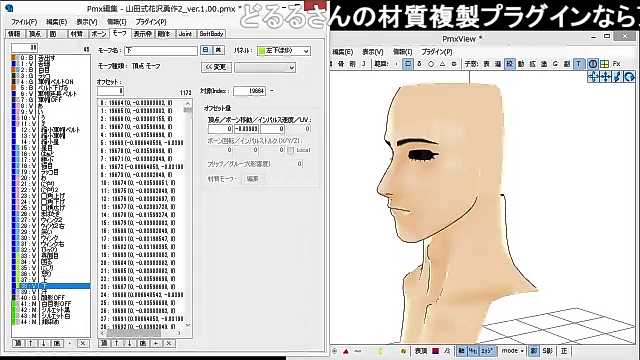Delete offset with × under offset list
The width and height of the screenshot is (640, 360).
[x=169, y=343]
